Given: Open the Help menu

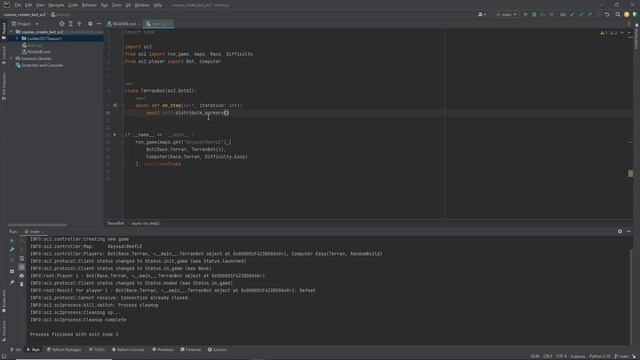Looking at the screenshot, I should click(x=158, y=5).
